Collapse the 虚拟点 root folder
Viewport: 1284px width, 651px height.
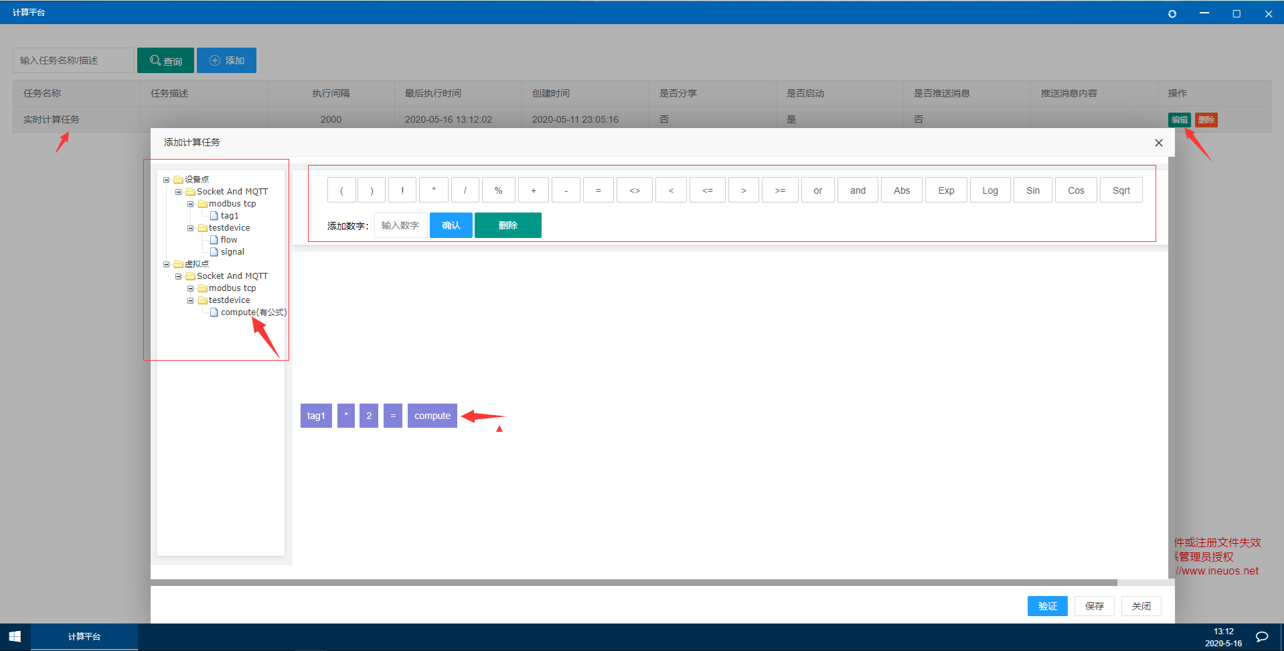click(x=167, y=264)
